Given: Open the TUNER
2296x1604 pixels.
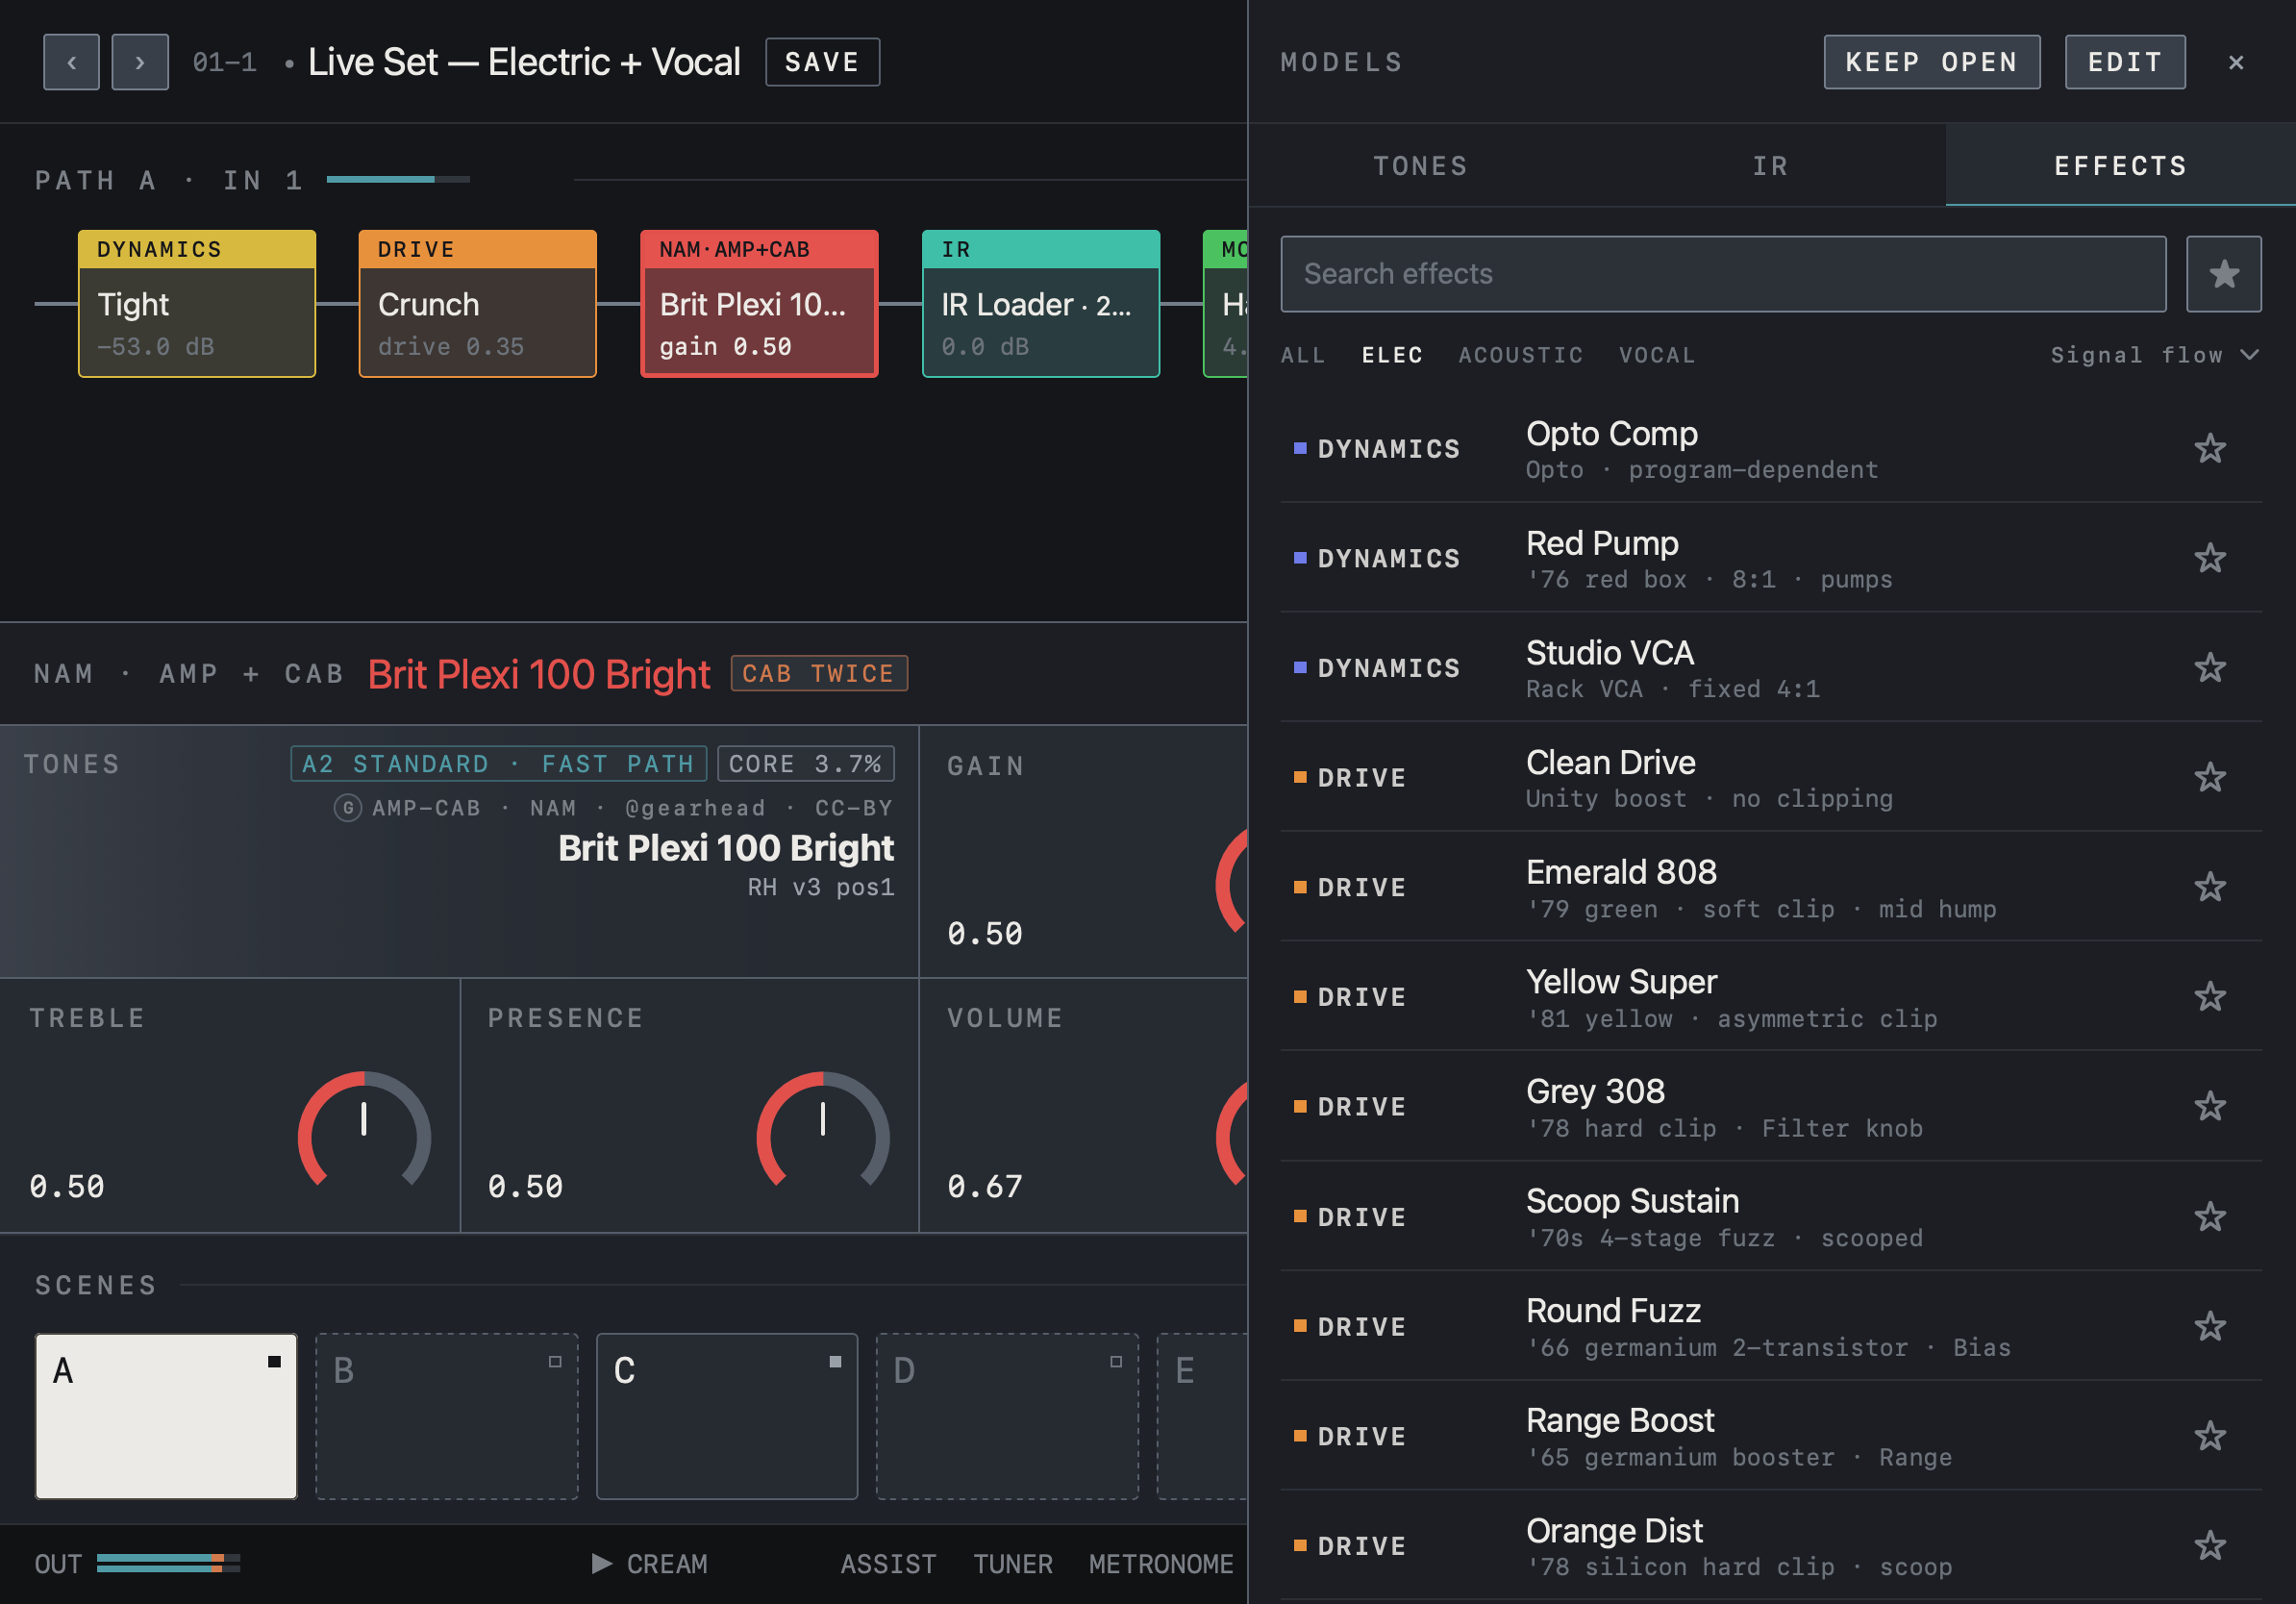Looking at the screenshot, I should tap(1013, 1564).
